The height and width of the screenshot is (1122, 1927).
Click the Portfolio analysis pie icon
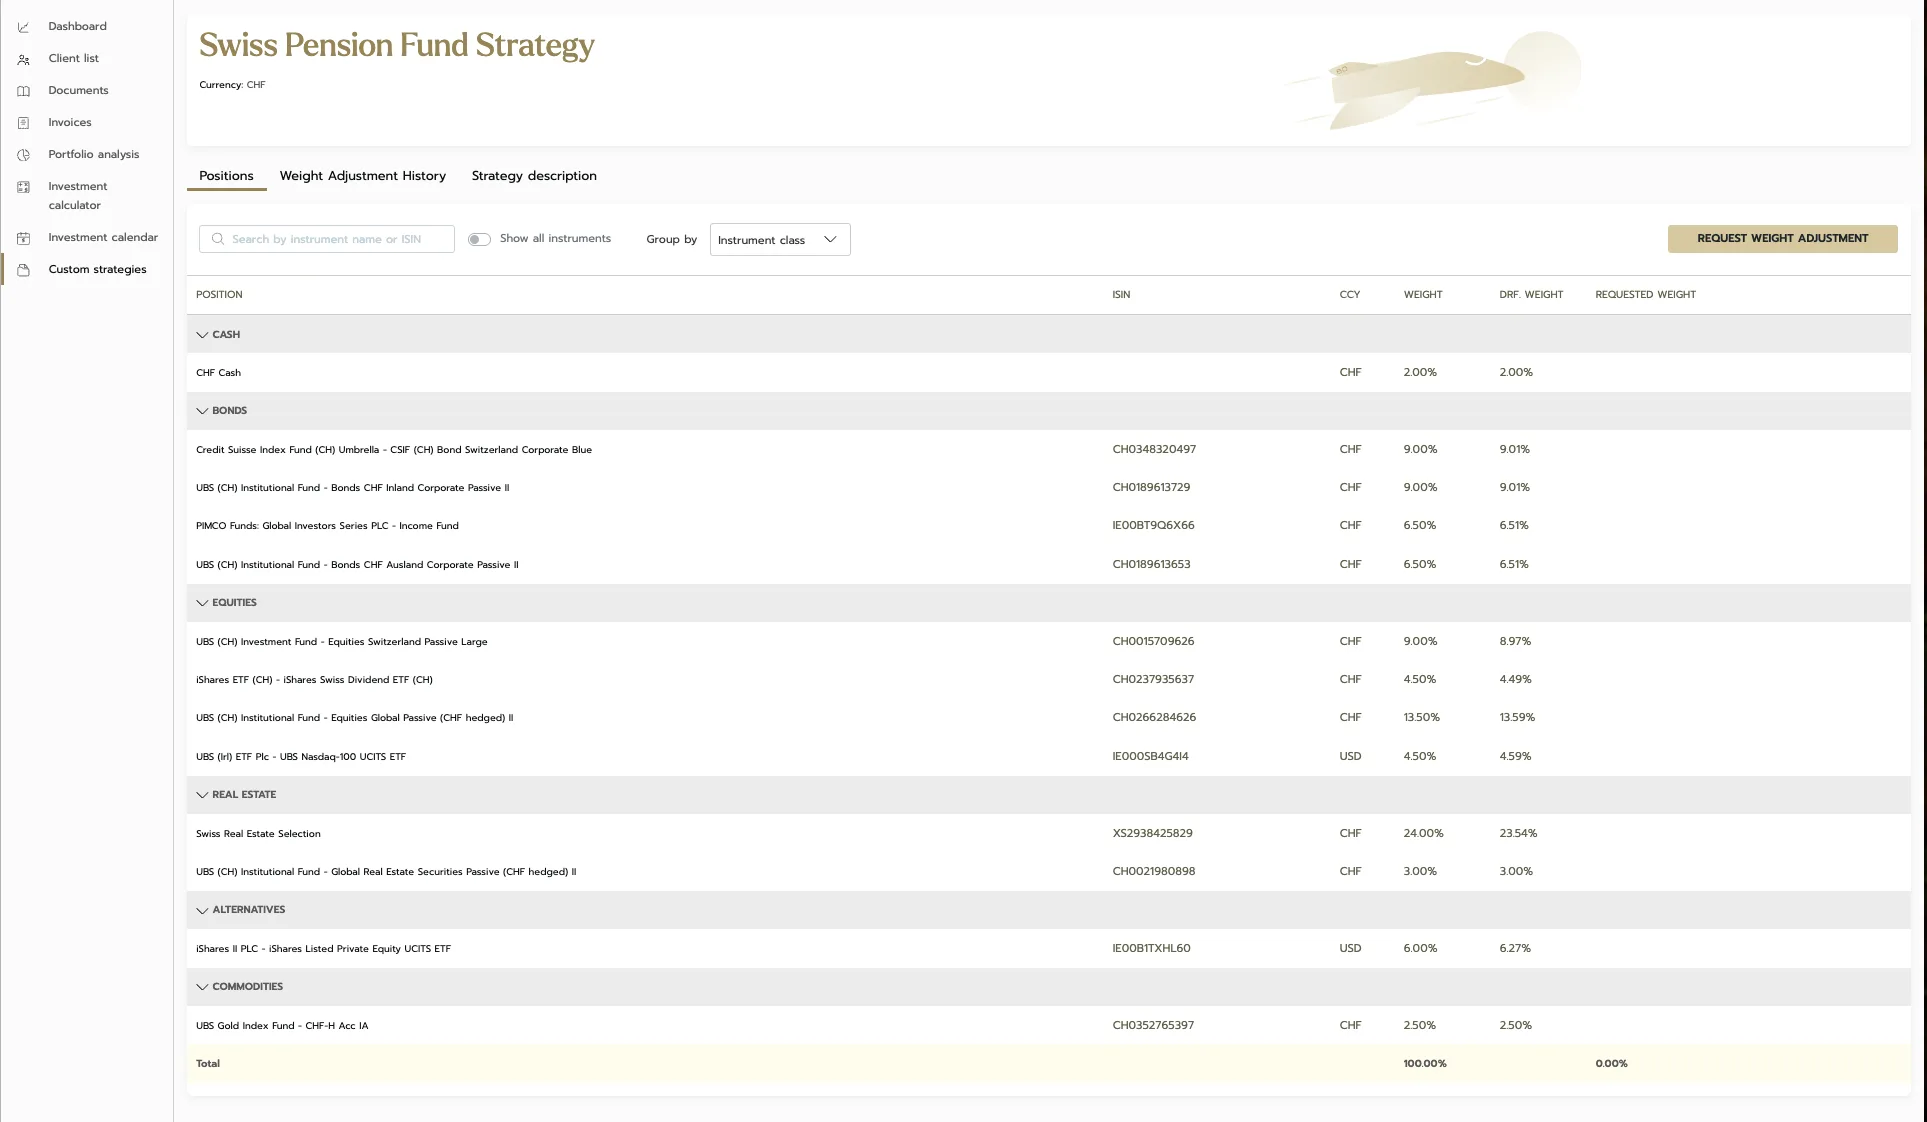pos(24,155)
